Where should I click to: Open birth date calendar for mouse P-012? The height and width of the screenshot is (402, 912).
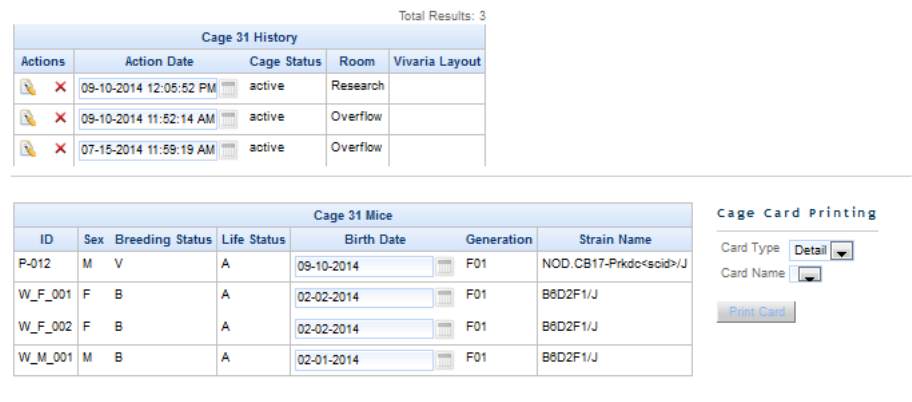coord(445,267)
